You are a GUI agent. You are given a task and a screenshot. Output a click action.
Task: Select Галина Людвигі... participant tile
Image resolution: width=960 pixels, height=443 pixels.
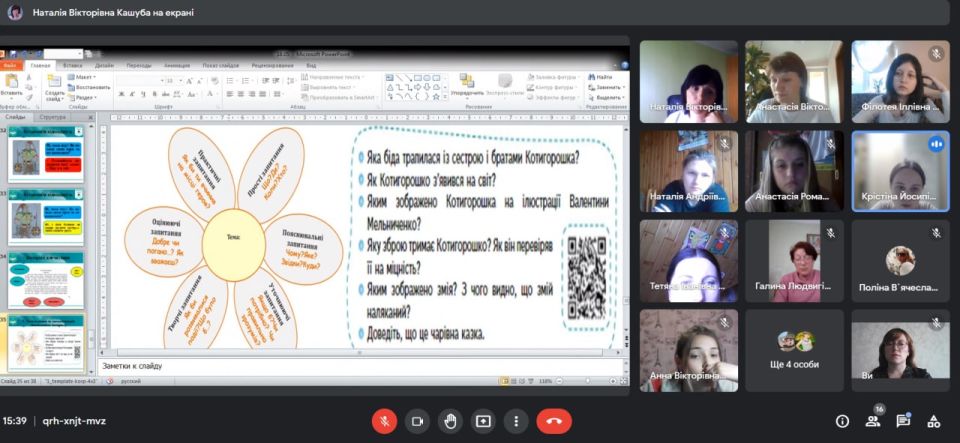point(794,261)
